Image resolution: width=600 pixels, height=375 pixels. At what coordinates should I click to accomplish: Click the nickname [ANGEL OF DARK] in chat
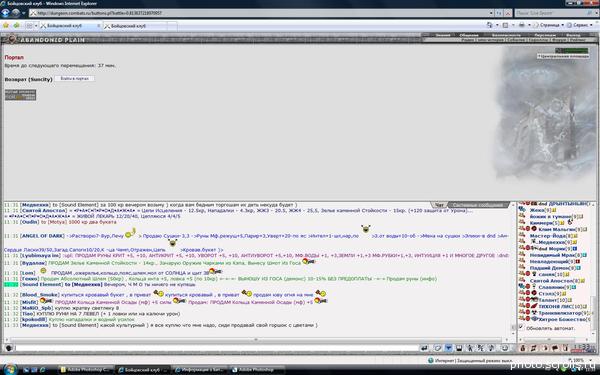42,236
